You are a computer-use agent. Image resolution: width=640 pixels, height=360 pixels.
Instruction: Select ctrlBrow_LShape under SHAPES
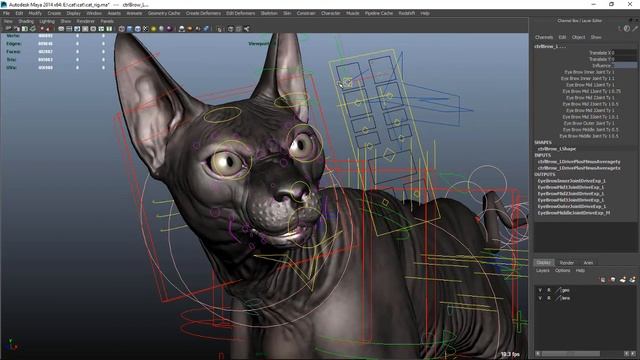[x=557, y=149]
